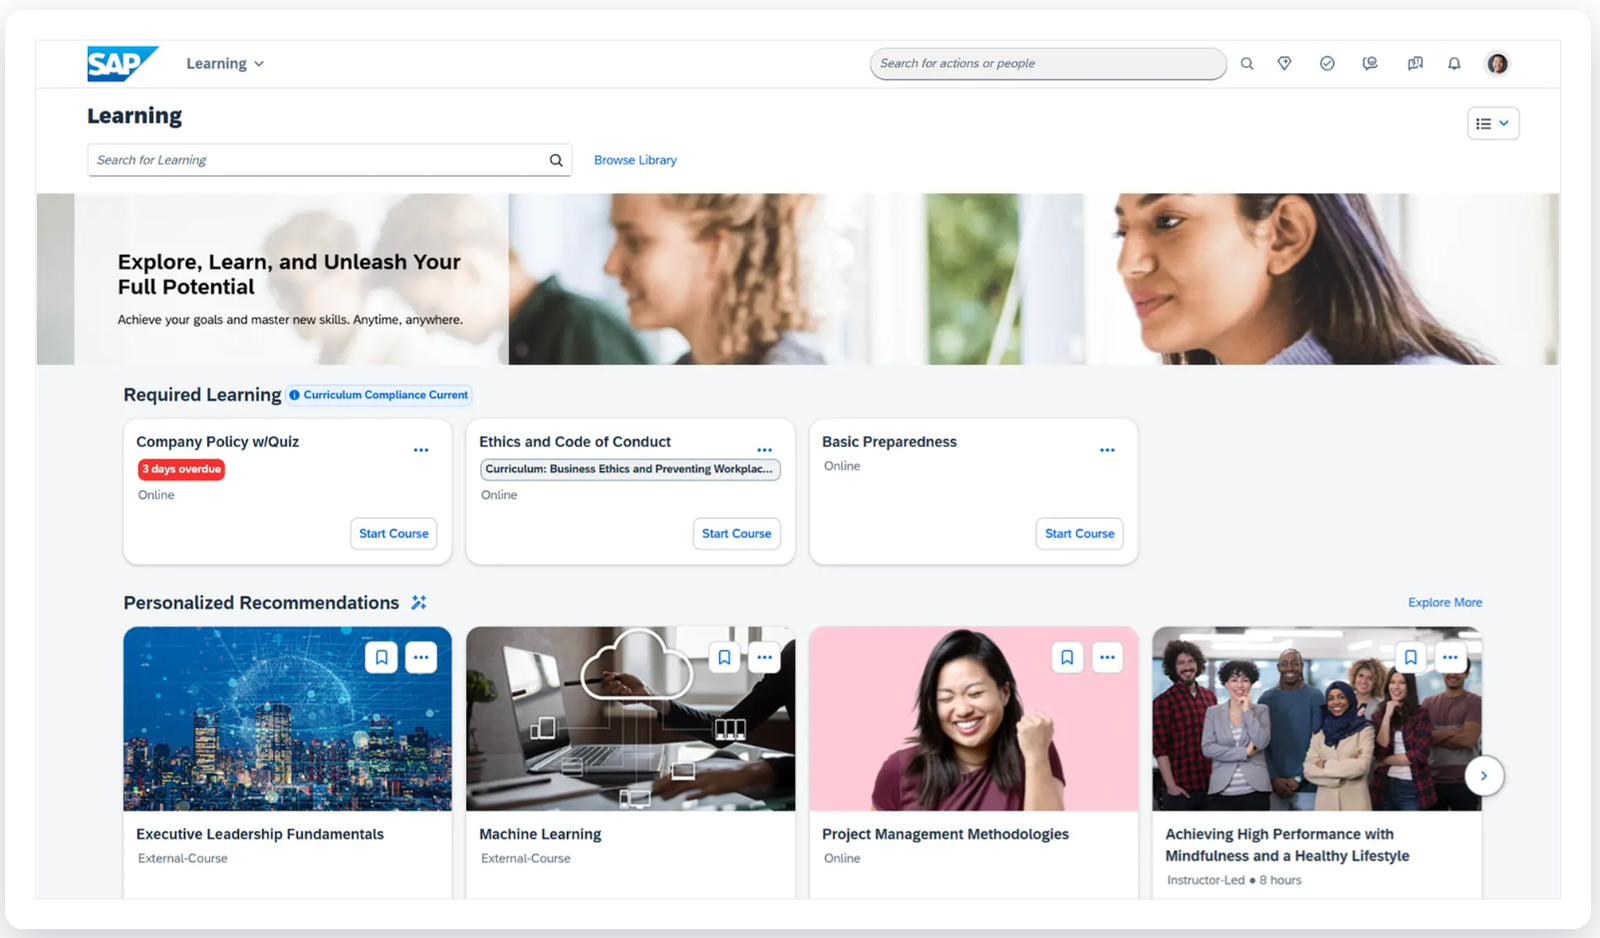Open the notifications bell icon
Screen dimensions: 1600x938
[1454, 64]
